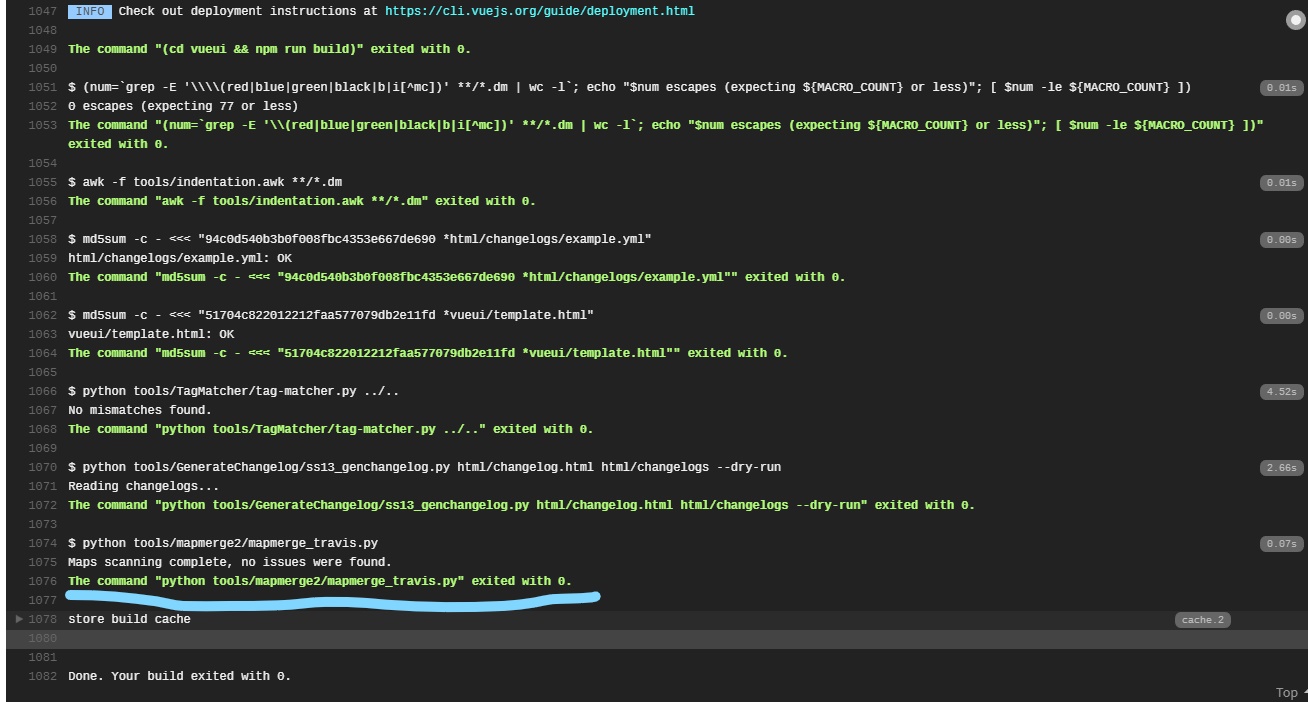1308x702 pixels.
Task: Click green 'awk -f tools/indentation.awk' exited line
Action: pyautogui.click(x=302, y=201)
